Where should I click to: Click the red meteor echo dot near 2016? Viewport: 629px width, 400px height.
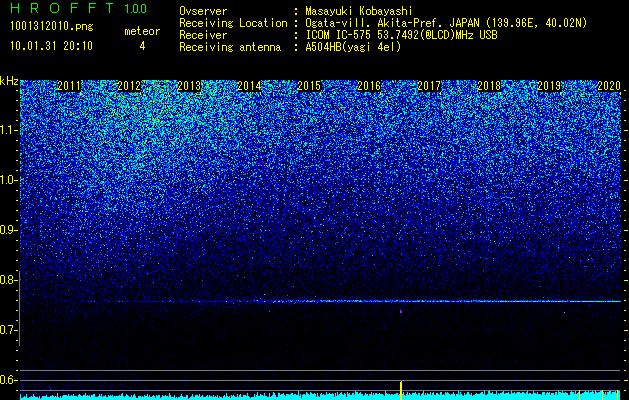point(400,311)
